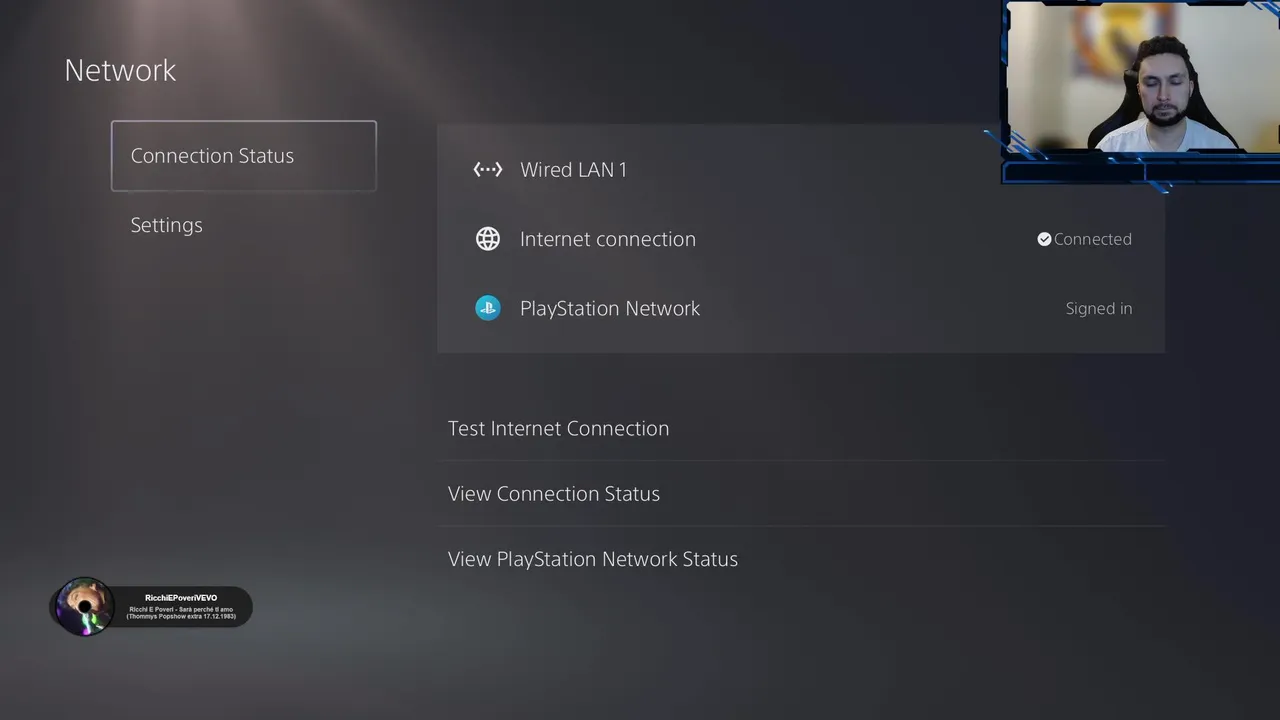The image size is (1280, 720).
Task: Click the Network page title
Action: point(120,70)
